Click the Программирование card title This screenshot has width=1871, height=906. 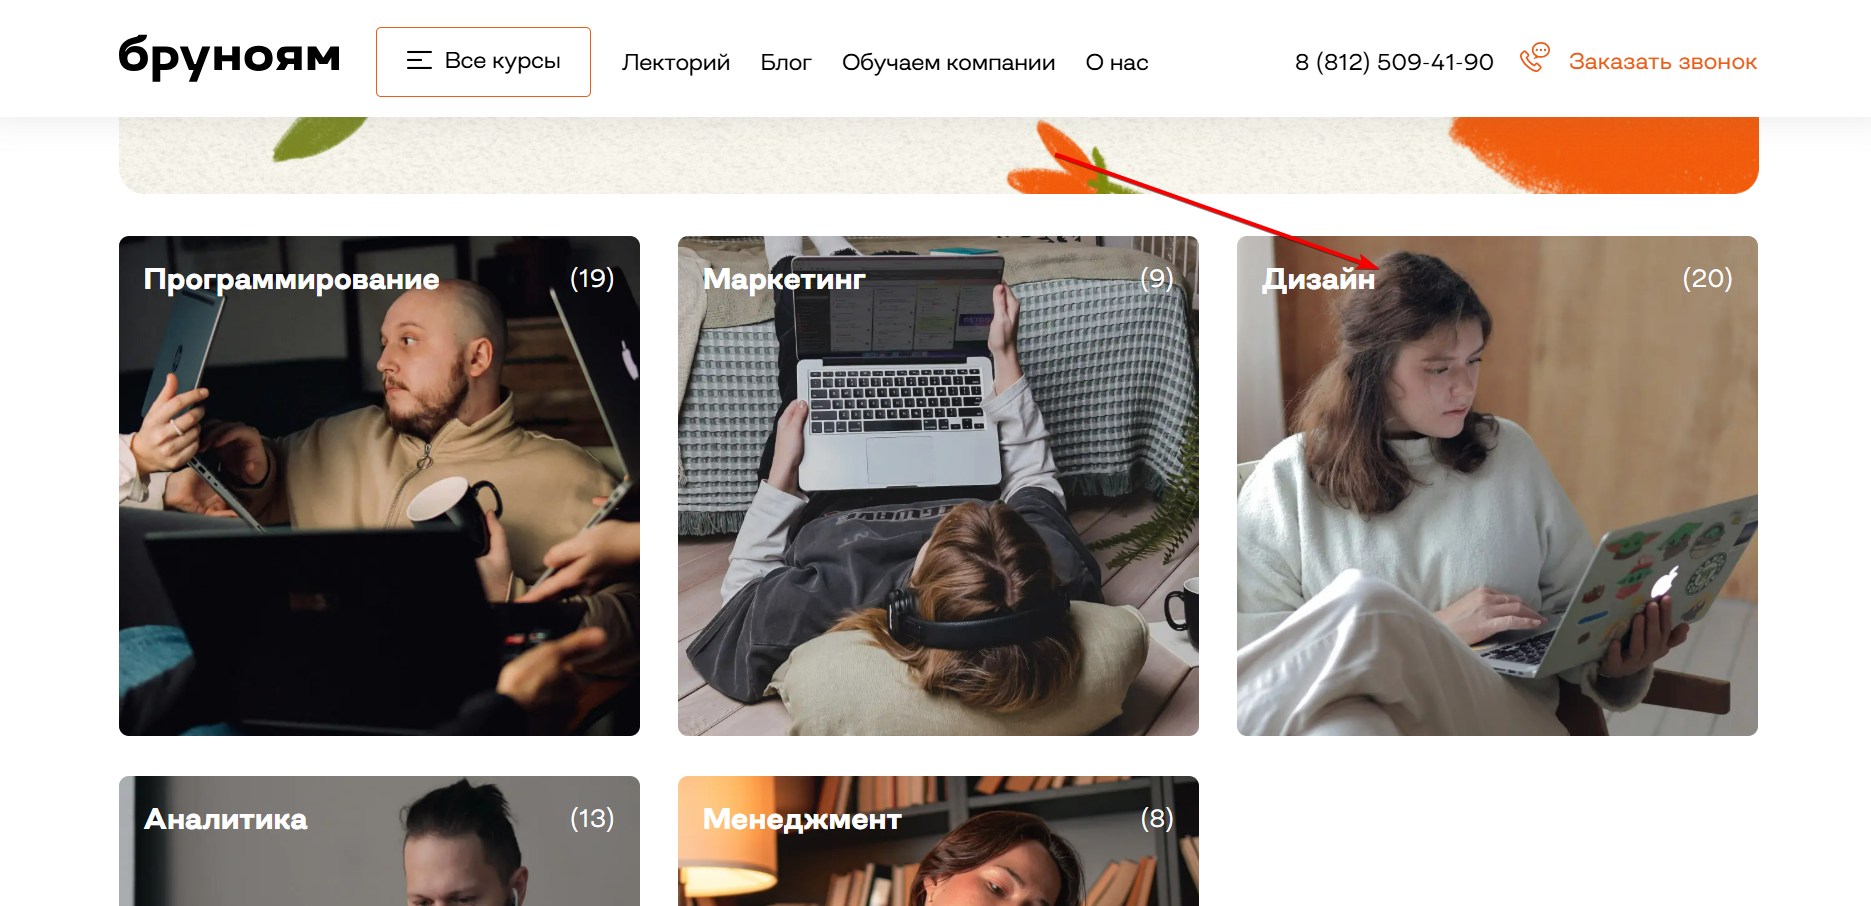point(291,279)
